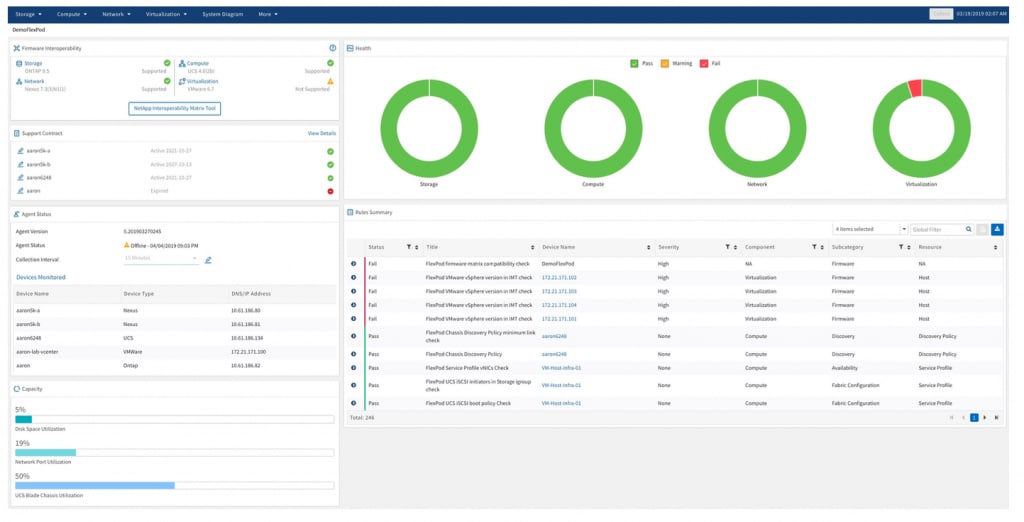The image size is (1024, 522).
Task: Click the Severity column filter icon
Action: (x=726, y=247)
